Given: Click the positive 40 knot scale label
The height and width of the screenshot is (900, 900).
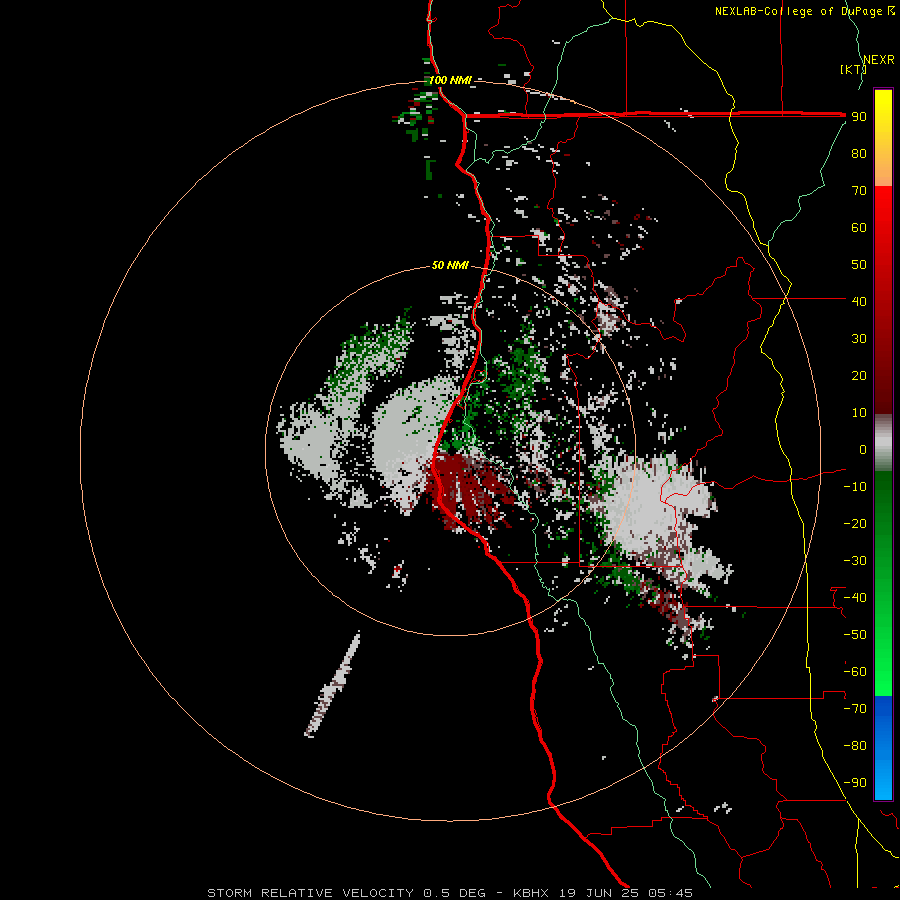Looking at the screenshot, I should [x=859, y=302].
